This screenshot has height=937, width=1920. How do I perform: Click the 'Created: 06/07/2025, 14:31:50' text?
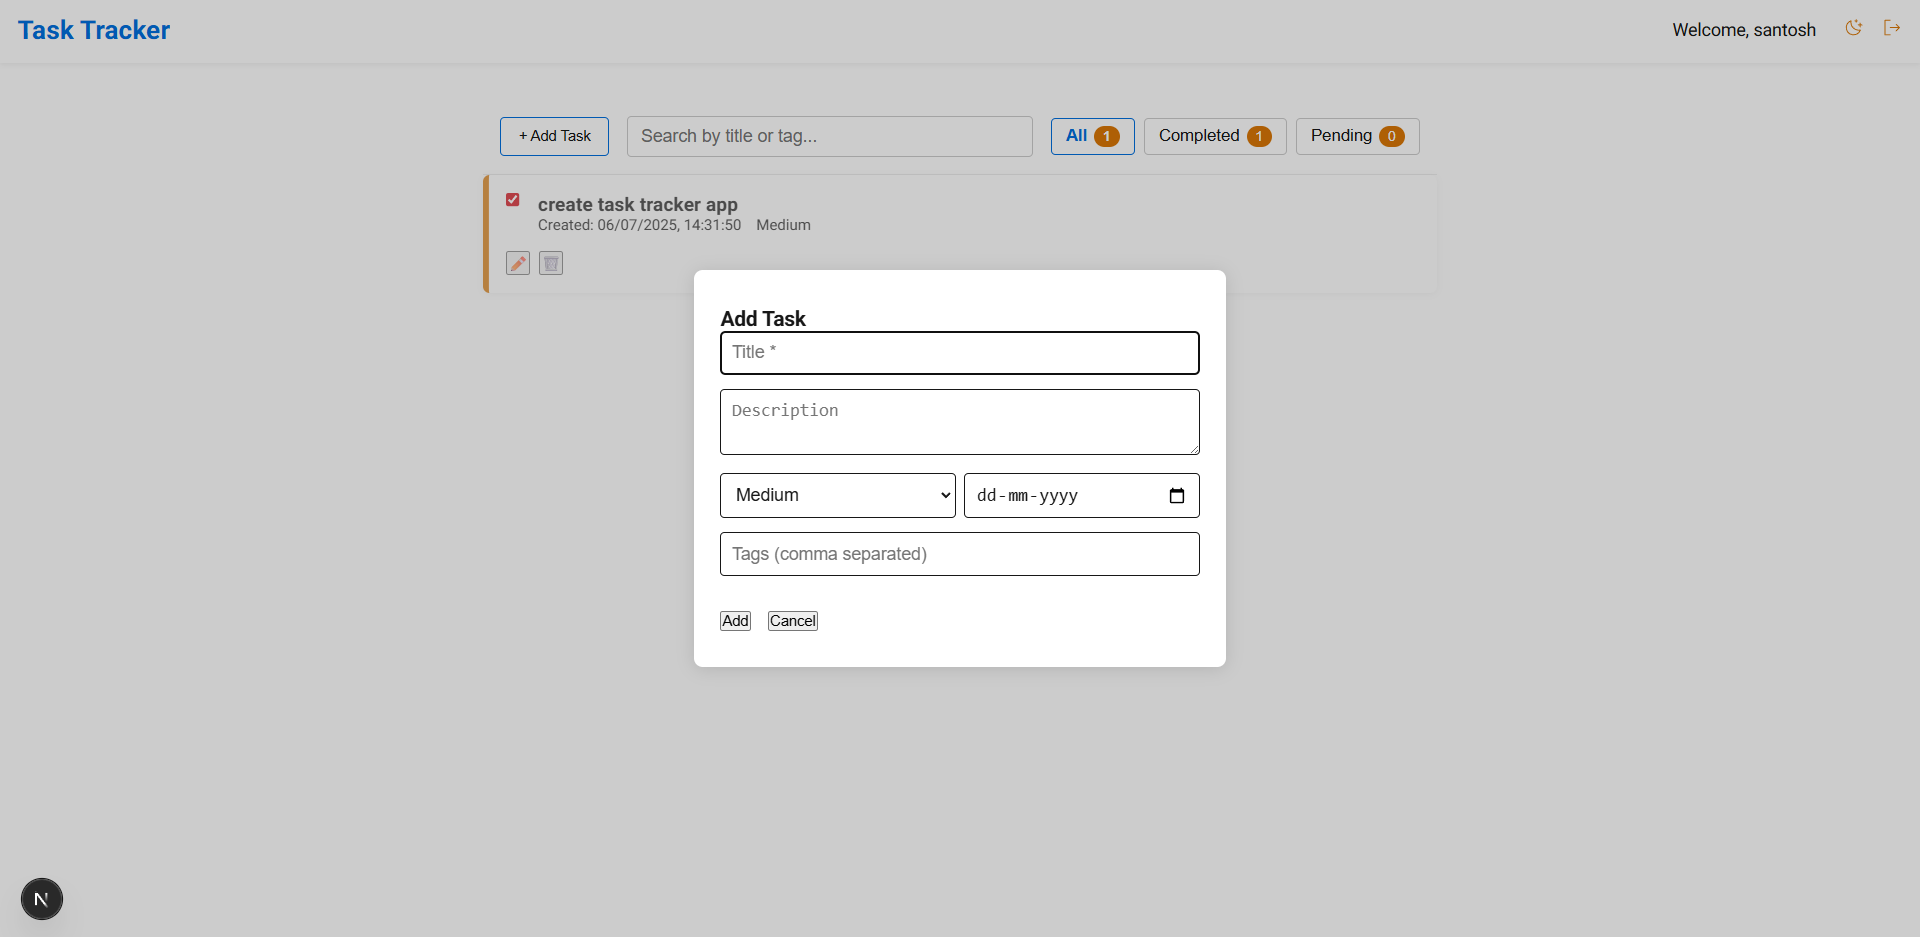(639, 225)
